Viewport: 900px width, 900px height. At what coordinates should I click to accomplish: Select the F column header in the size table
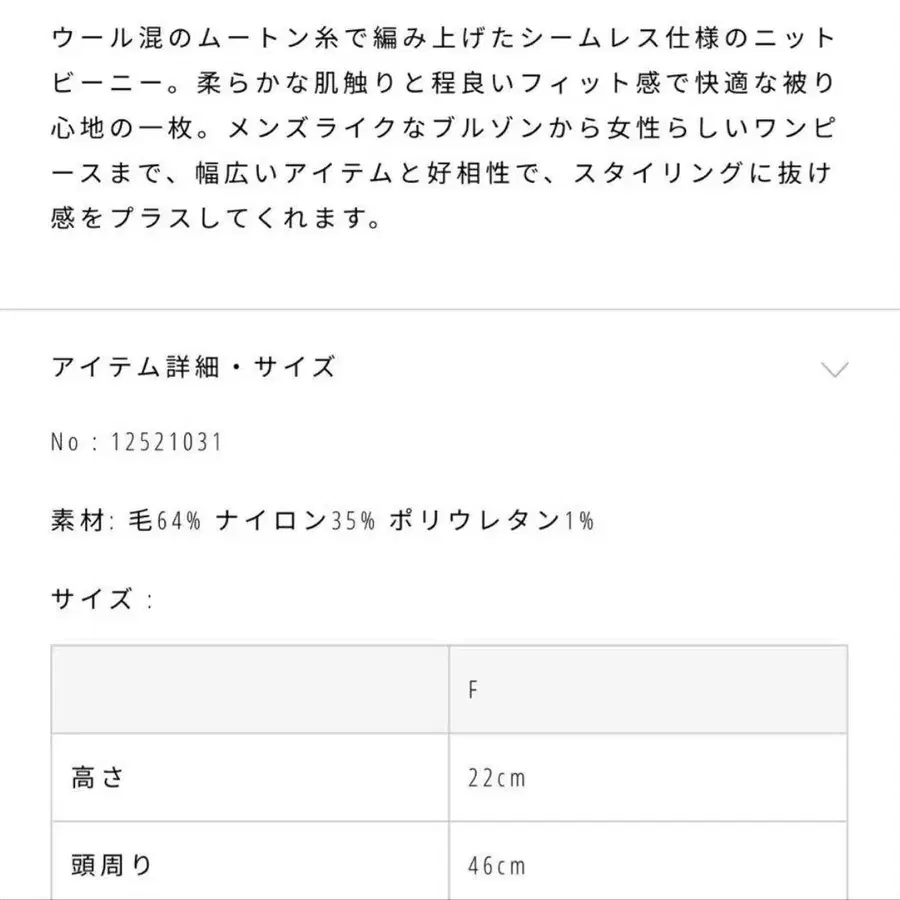pos(472,688)
